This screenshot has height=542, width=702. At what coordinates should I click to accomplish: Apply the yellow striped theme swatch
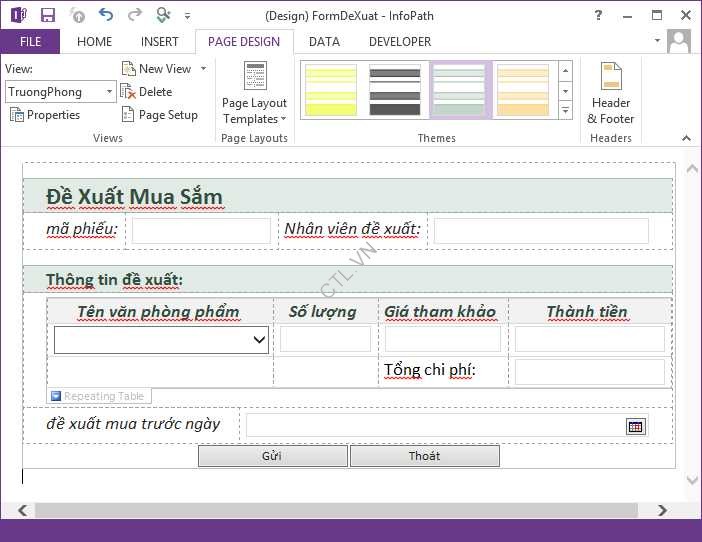coord(330,90)
